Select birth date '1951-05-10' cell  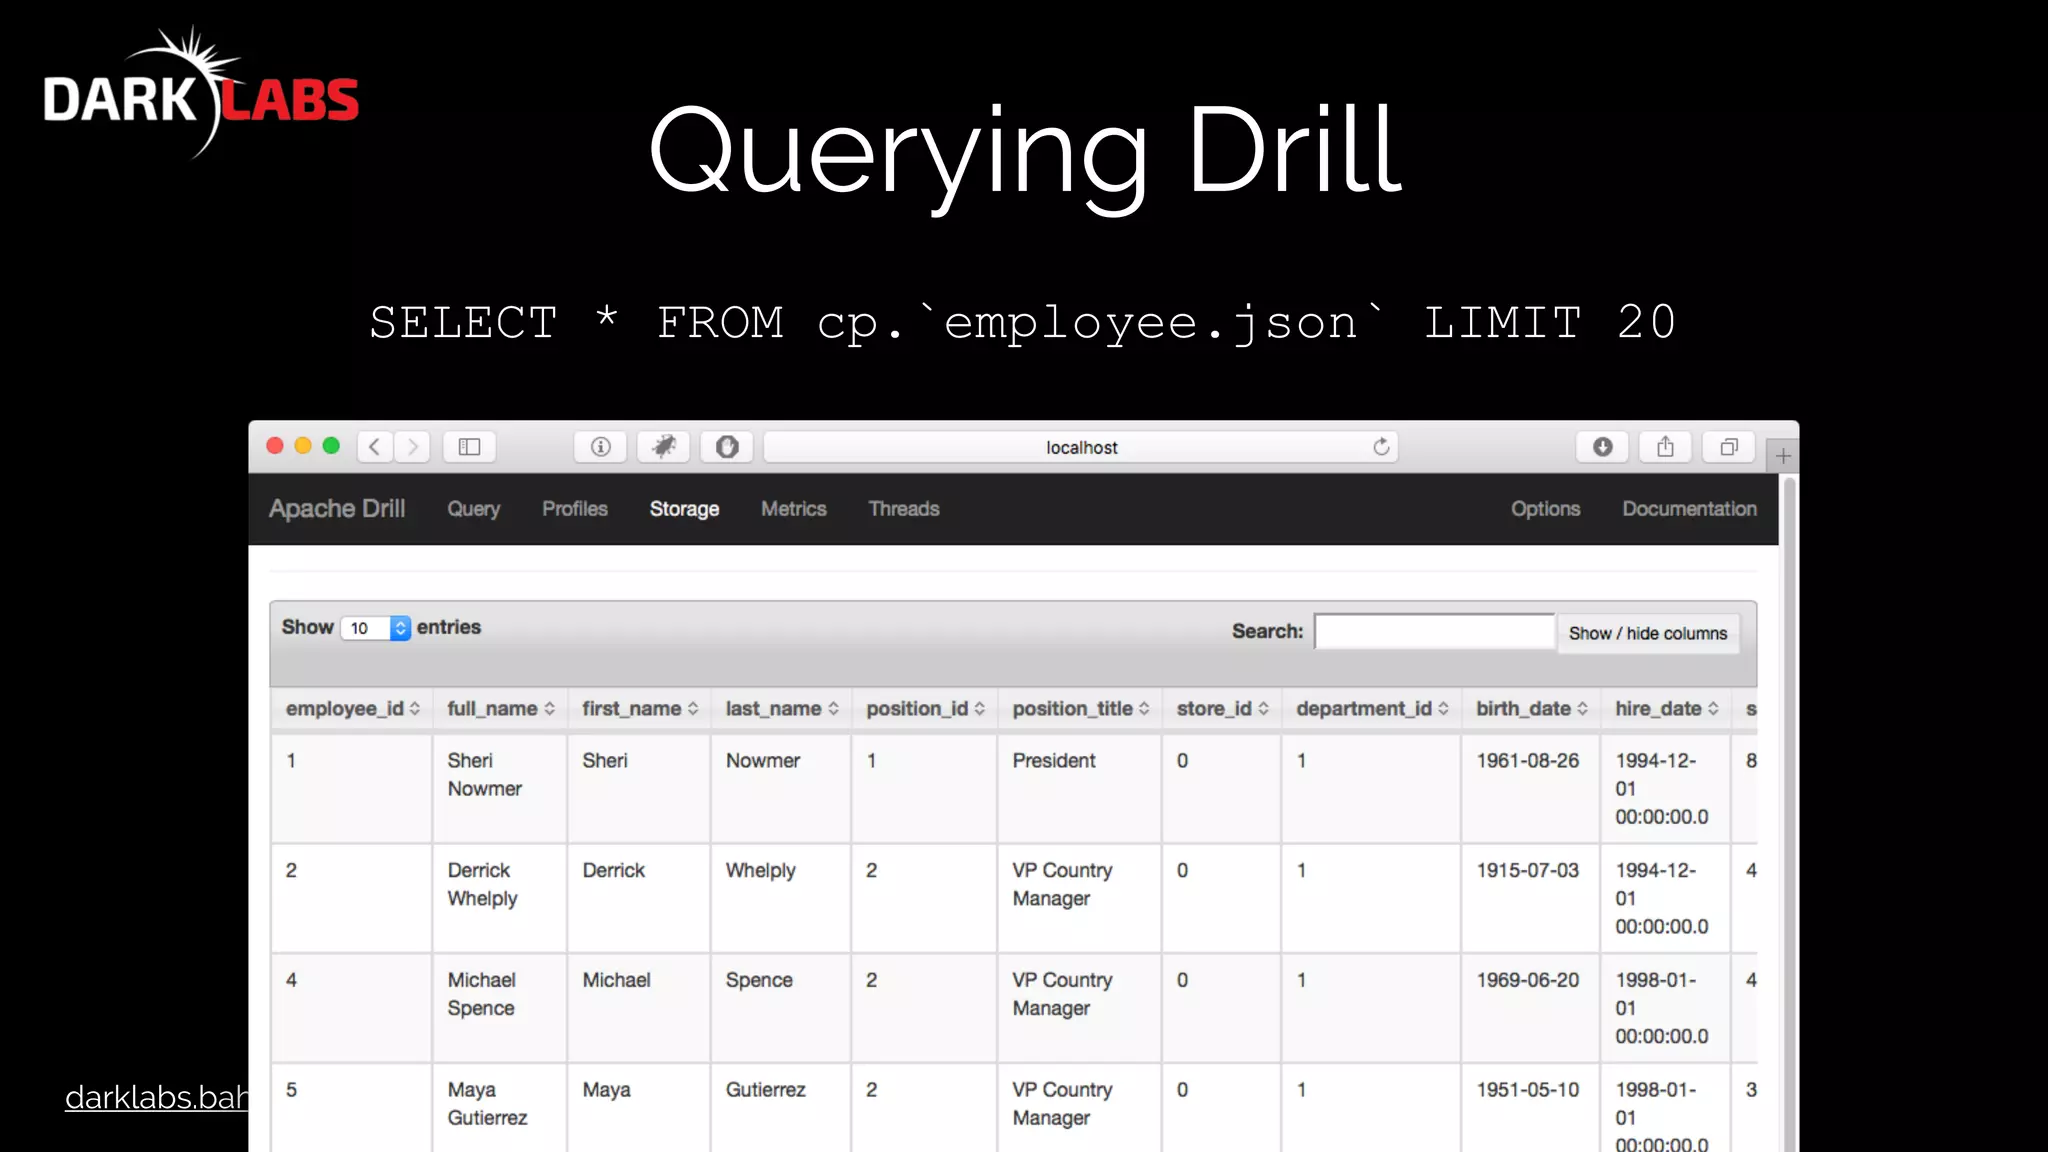coord(1531,1108)
